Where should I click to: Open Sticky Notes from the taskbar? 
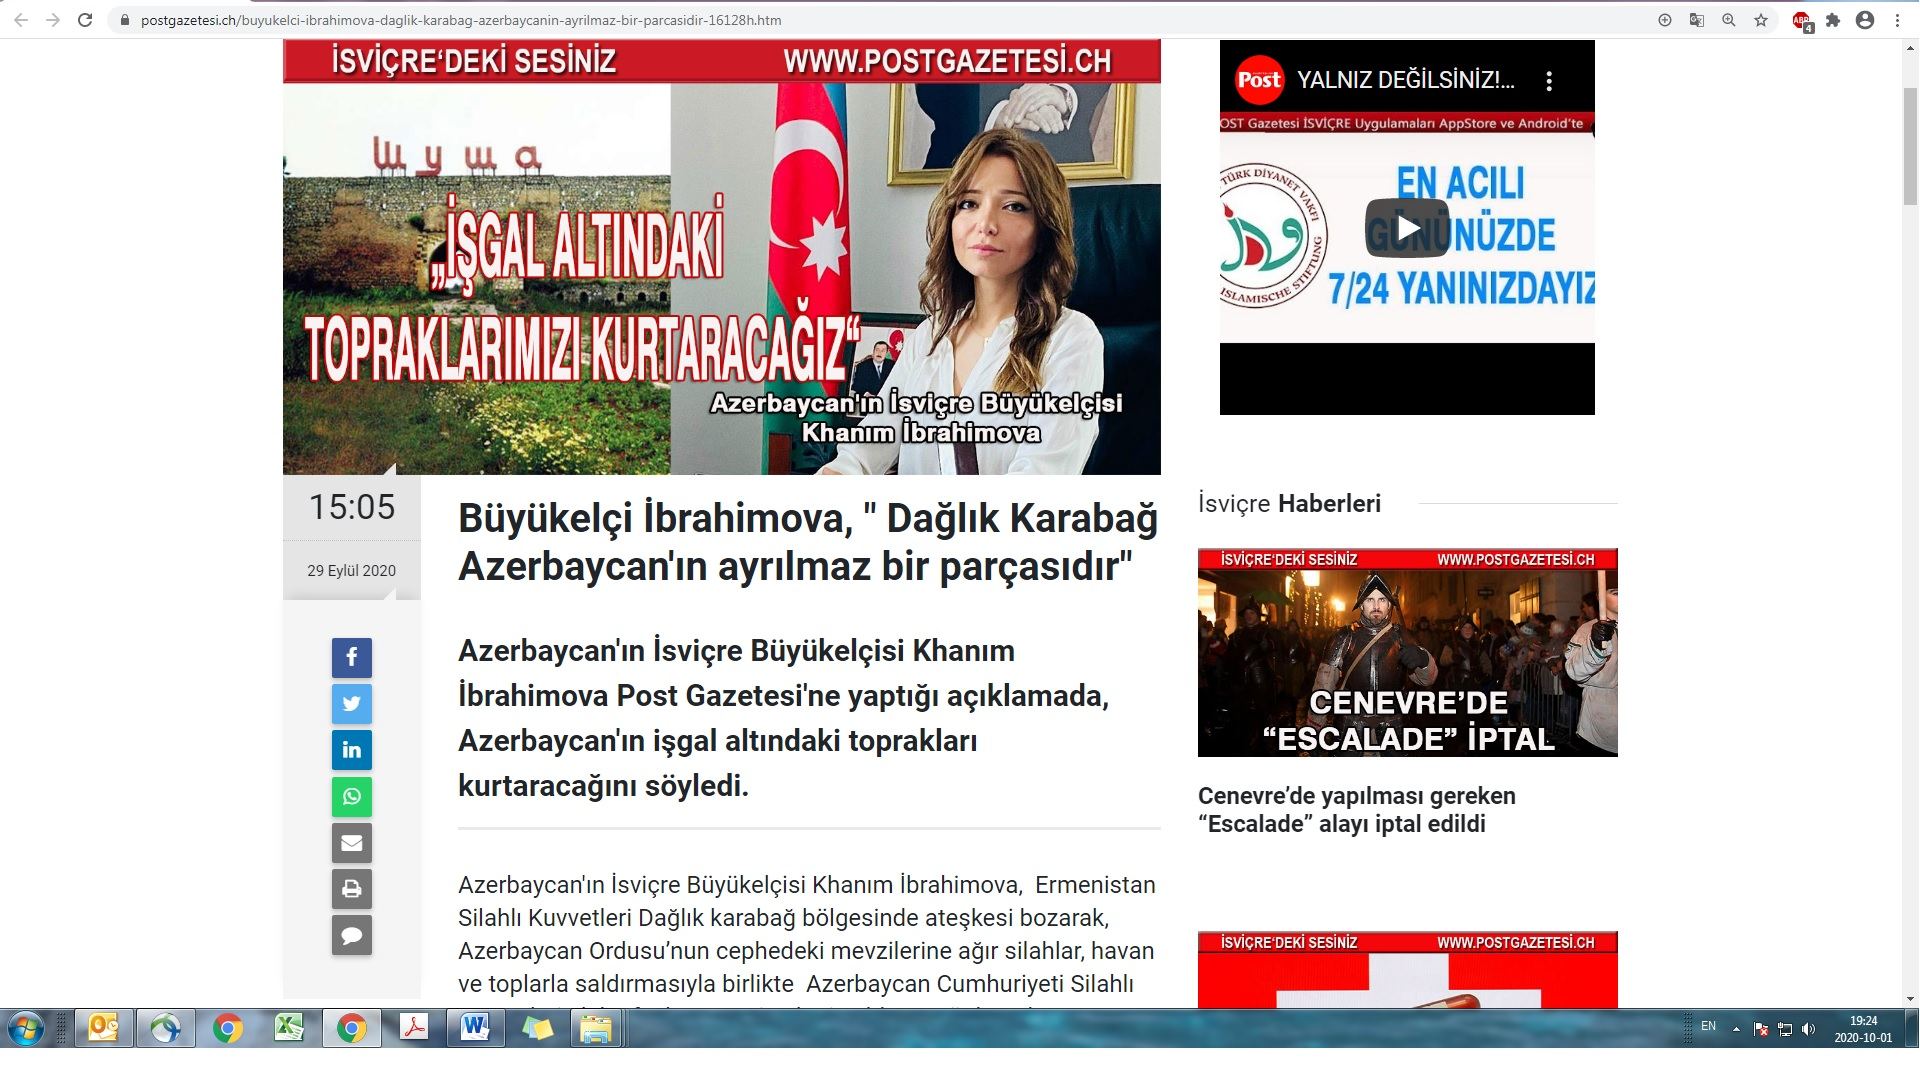point(537,1028)
